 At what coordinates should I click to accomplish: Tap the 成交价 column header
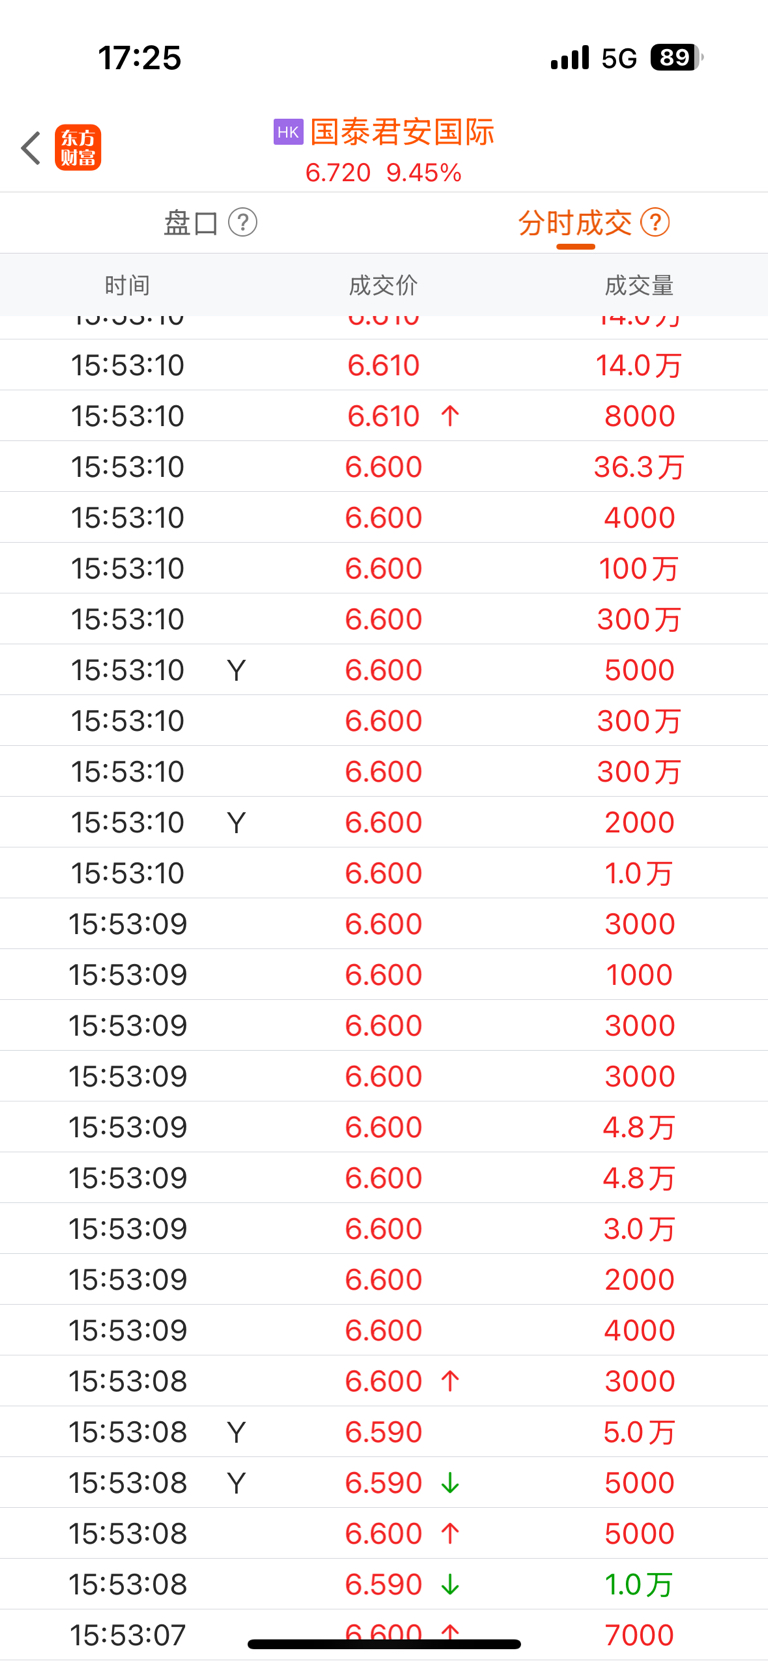coord(383,285)
